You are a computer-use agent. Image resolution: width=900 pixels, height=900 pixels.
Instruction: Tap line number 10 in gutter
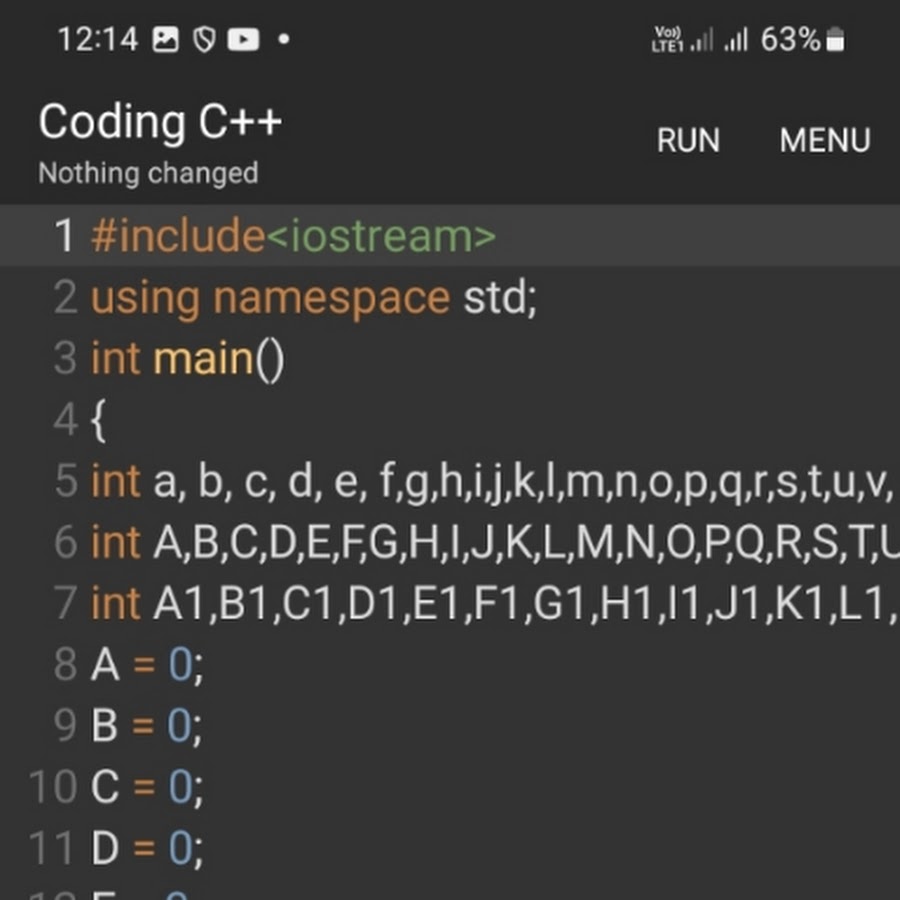tap(53, 787)
